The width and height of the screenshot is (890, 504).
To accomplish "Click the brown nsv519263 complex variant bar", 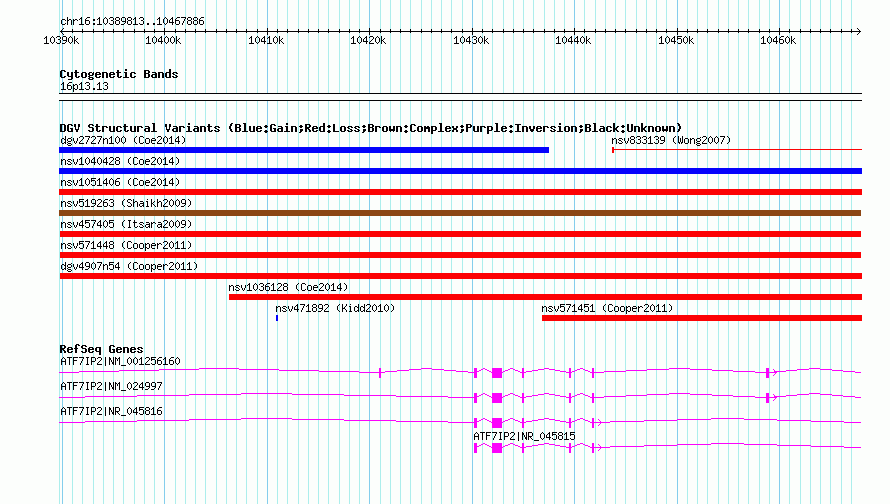I will click(460, 213).
